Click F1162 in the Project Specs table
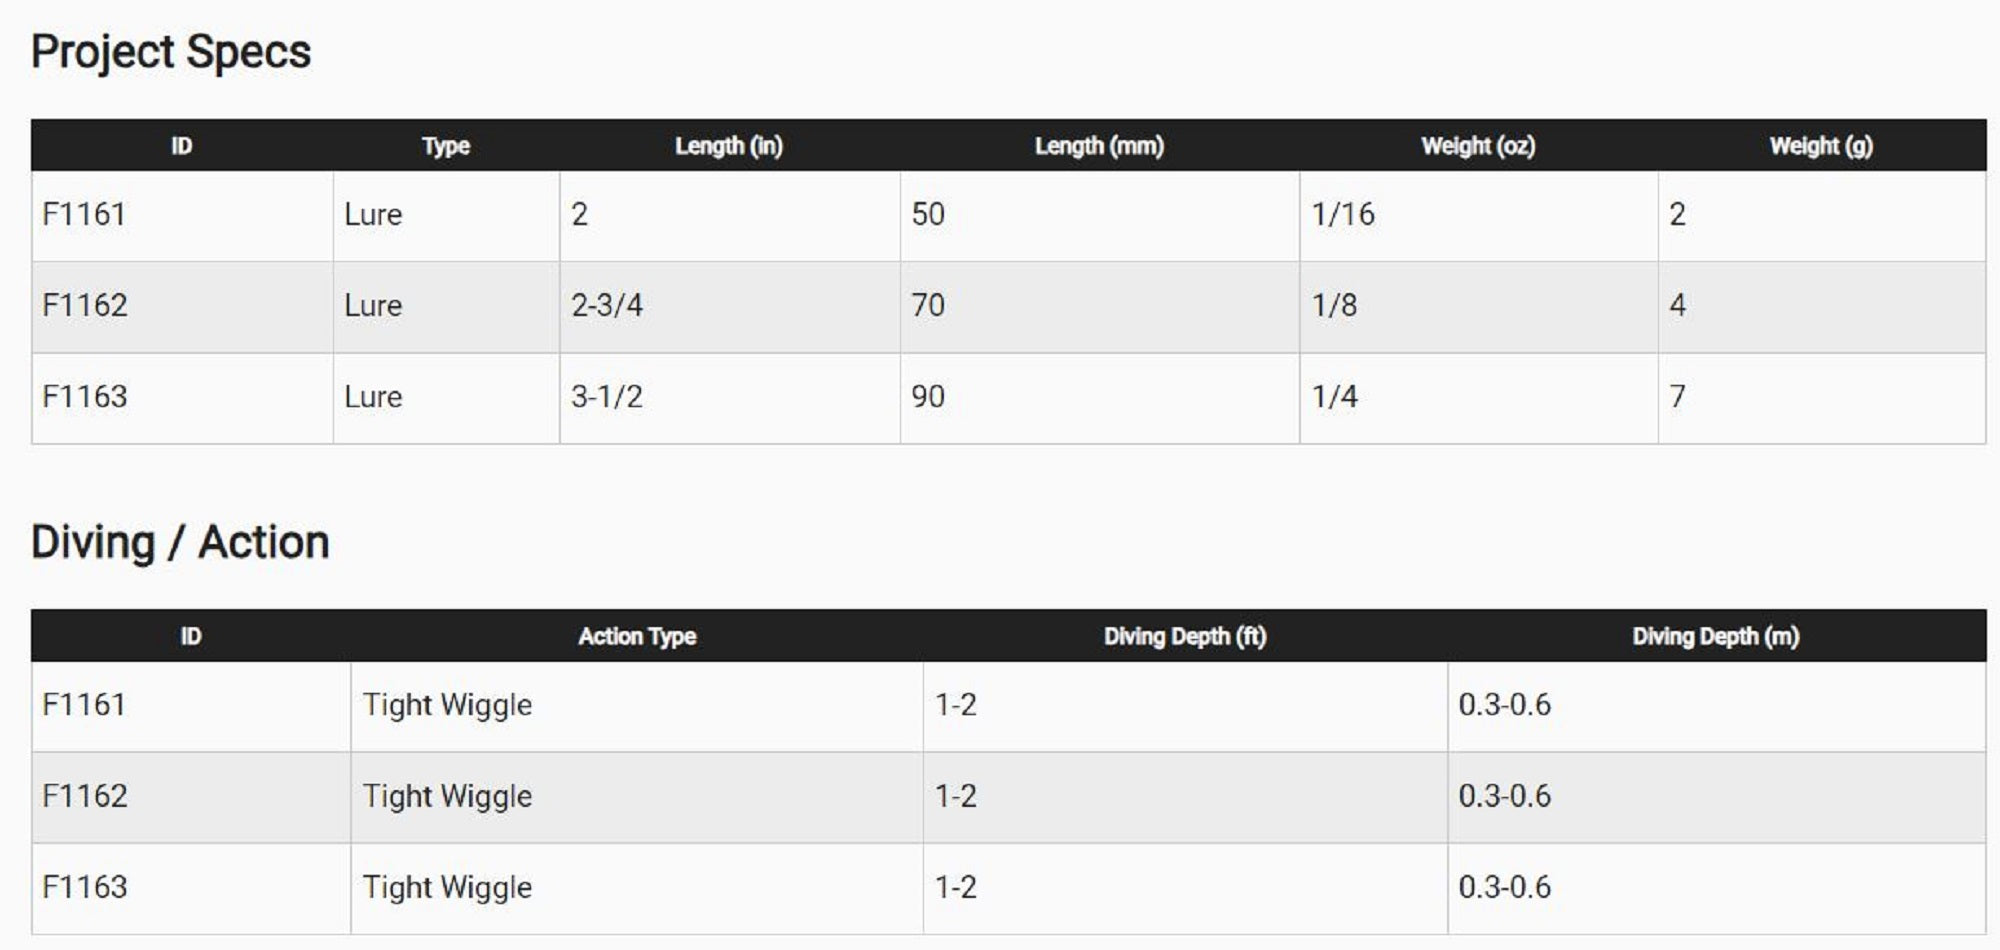Viewport: 2000px width, 950px height. [85, 305]
